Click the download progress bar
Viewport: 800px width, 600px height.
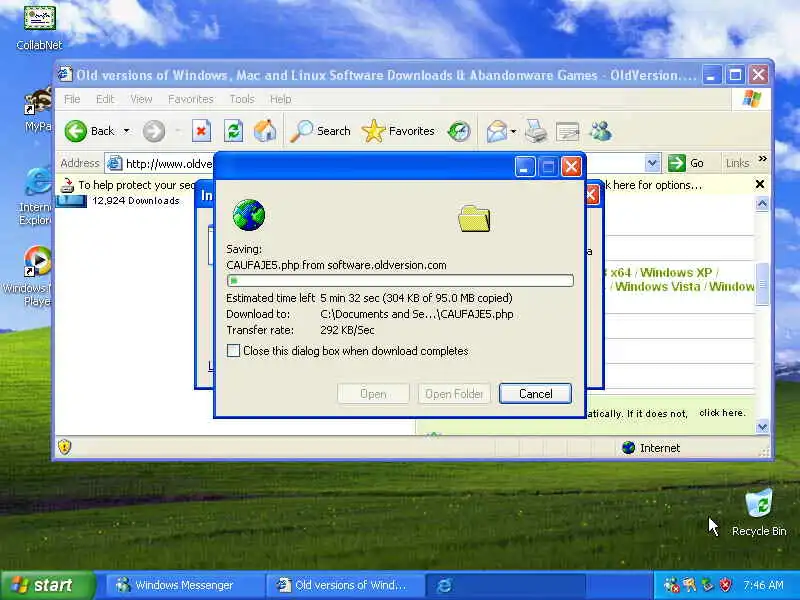coord(400,281)
